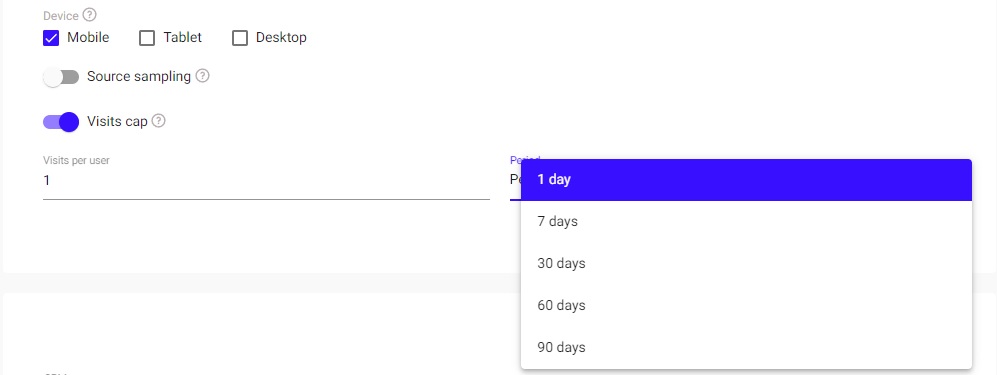Image resolution: width=997 pixels, height=375 pixels.
Task: Choose the 90 days option
Action: point(746,348)
